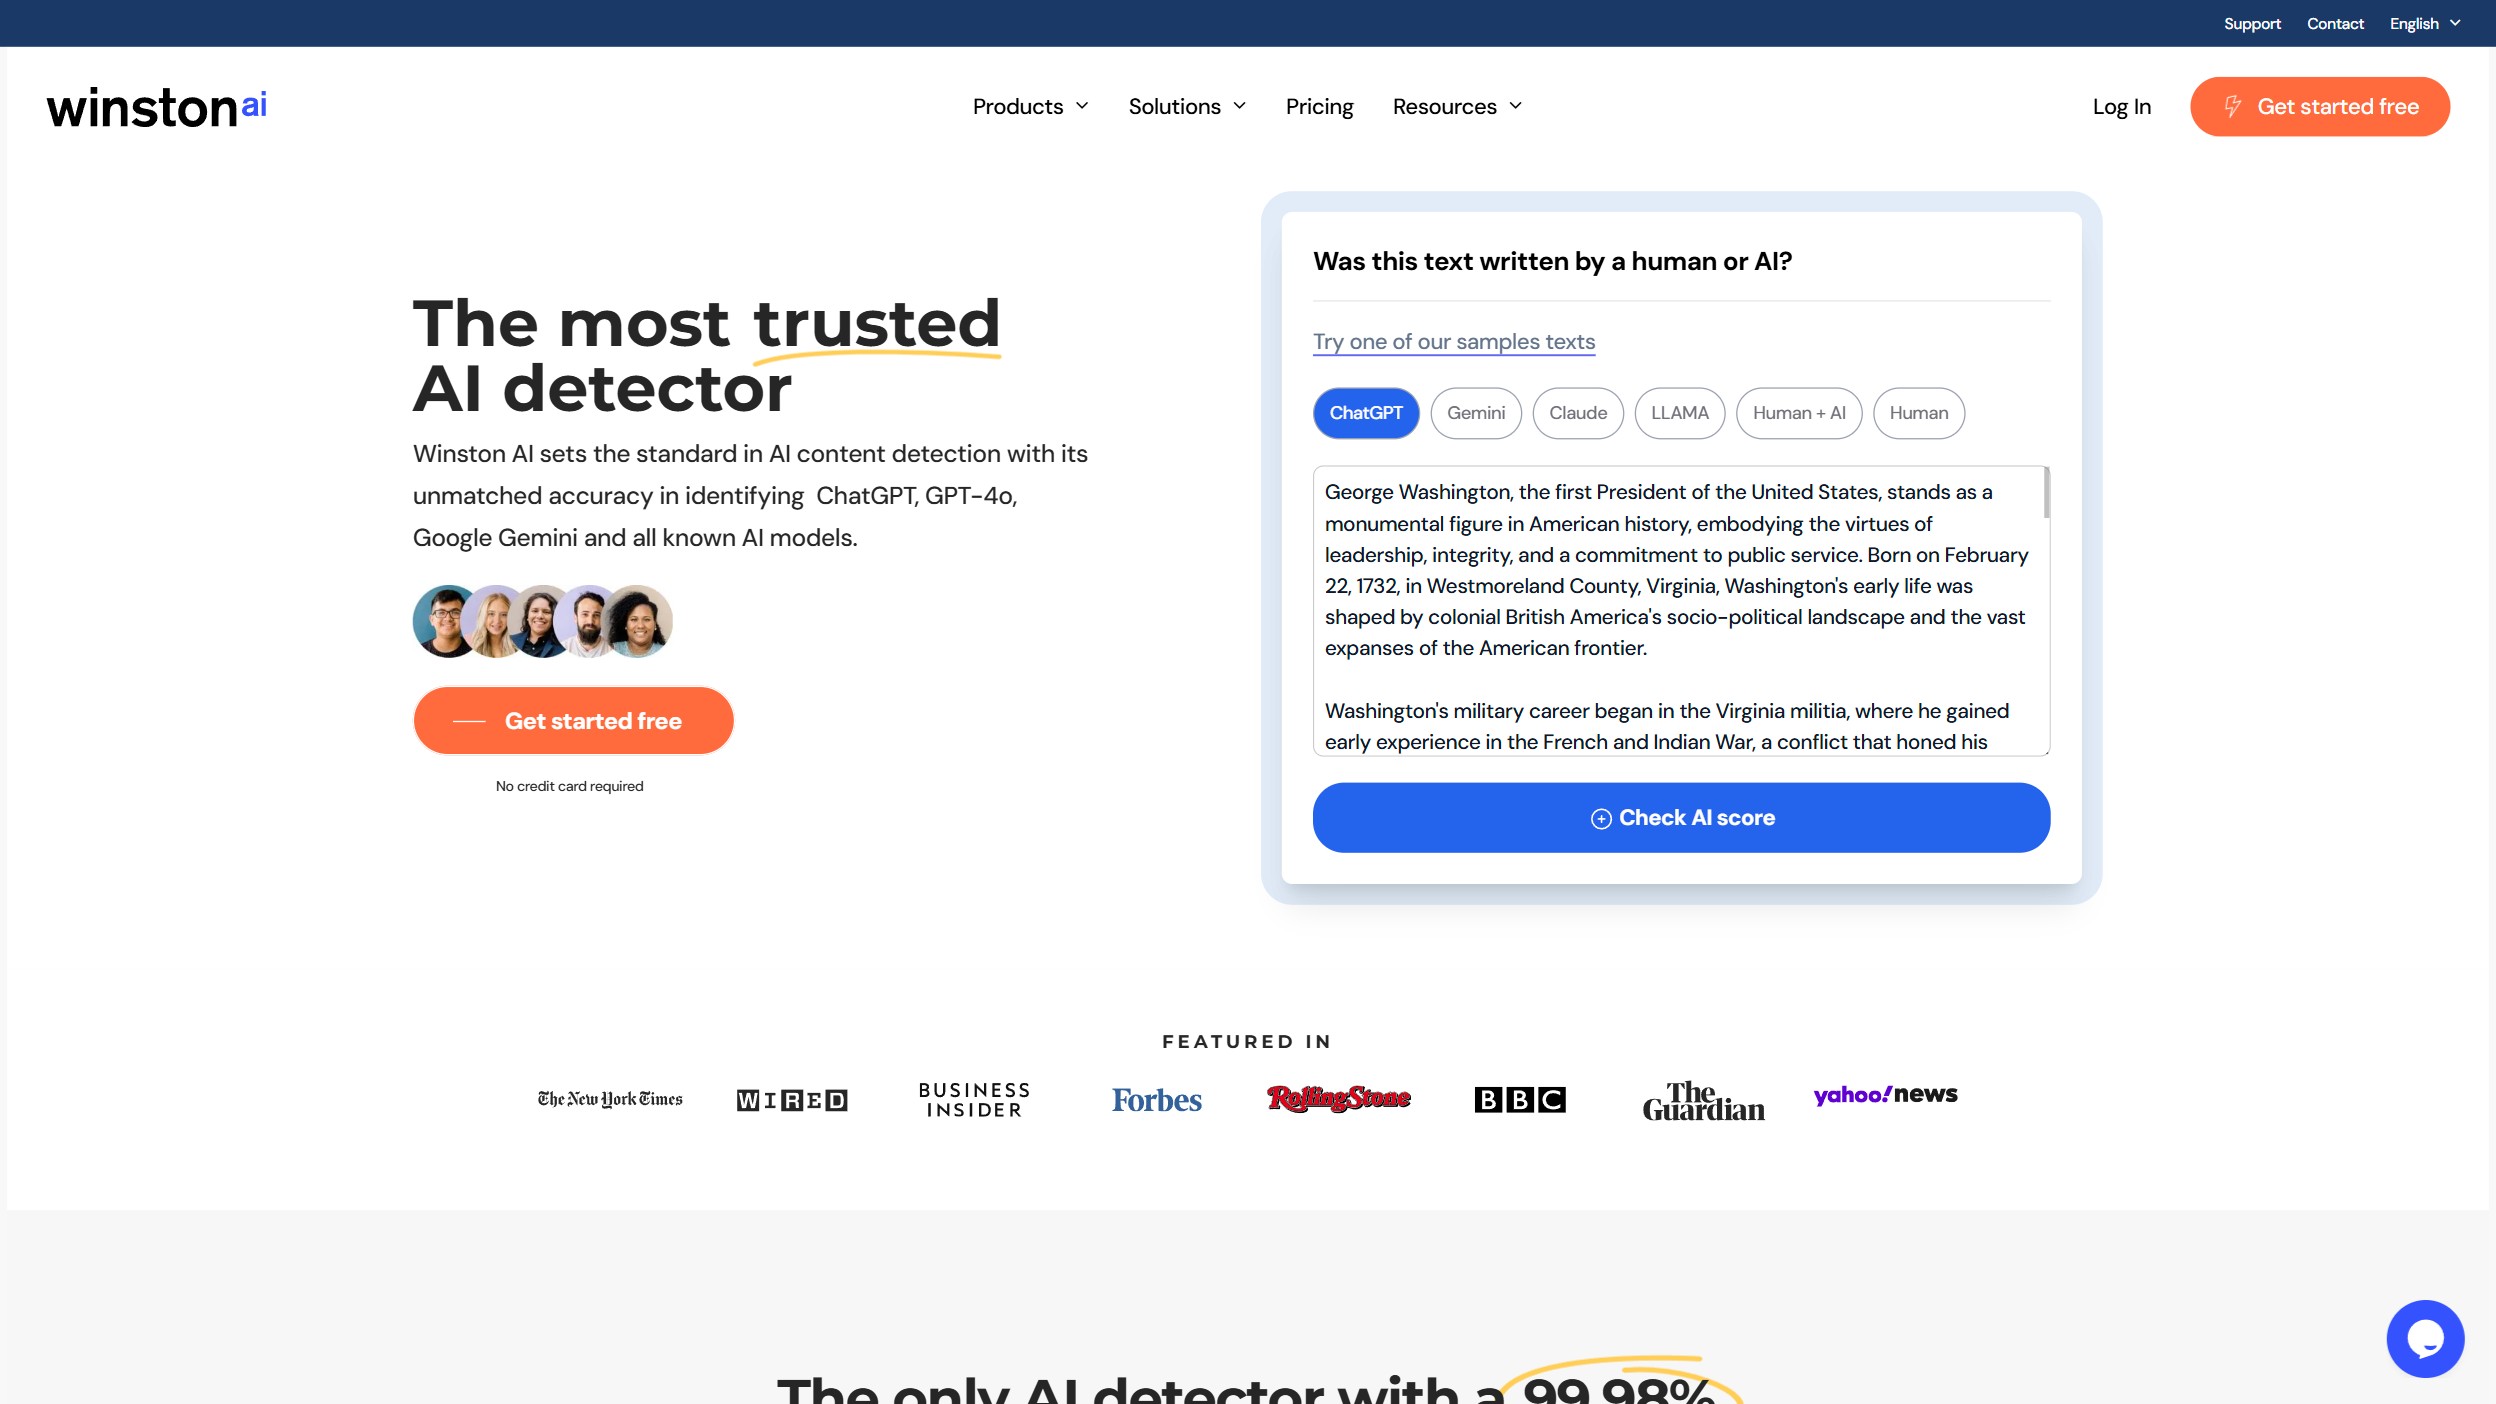The height and width of the screenshot is (1404, 2496).
Task: Click the text area scrollbar thumb
Action: point(2046,493)
